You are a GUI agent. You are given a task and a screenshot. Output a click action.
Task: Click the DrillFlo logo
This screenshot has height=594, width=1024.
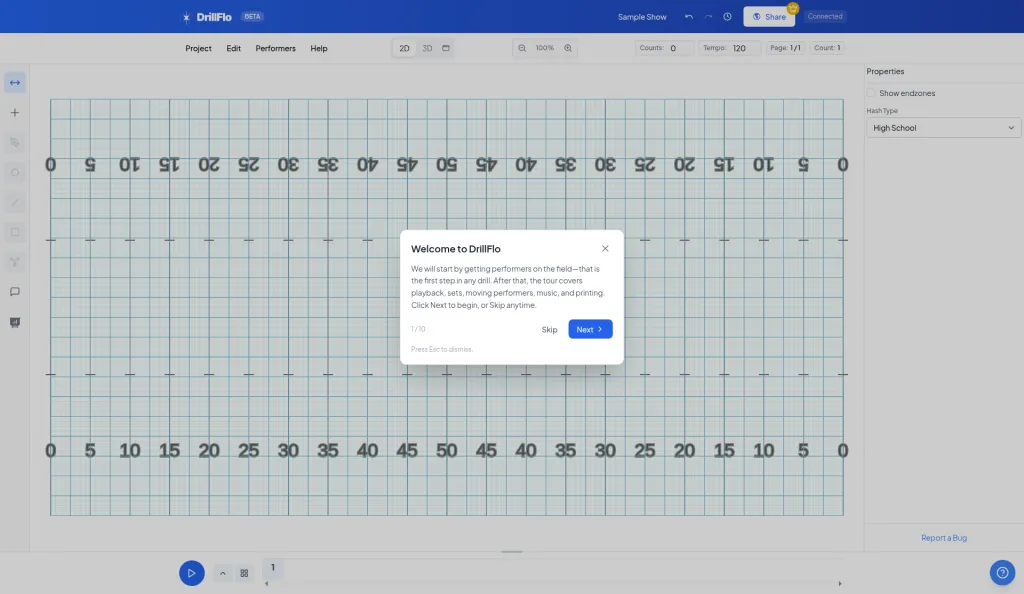207,17
